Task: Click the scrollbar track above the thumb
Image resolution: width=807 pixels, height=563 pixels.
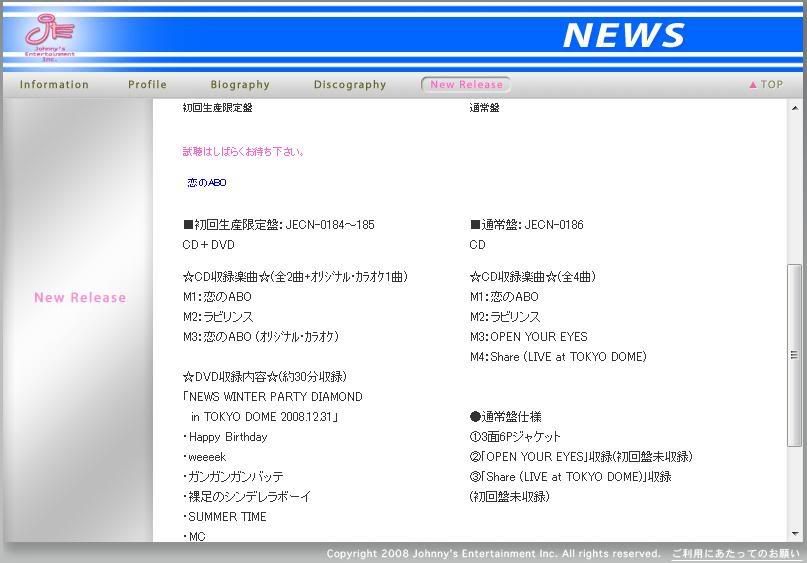Action: click(794, 190)
